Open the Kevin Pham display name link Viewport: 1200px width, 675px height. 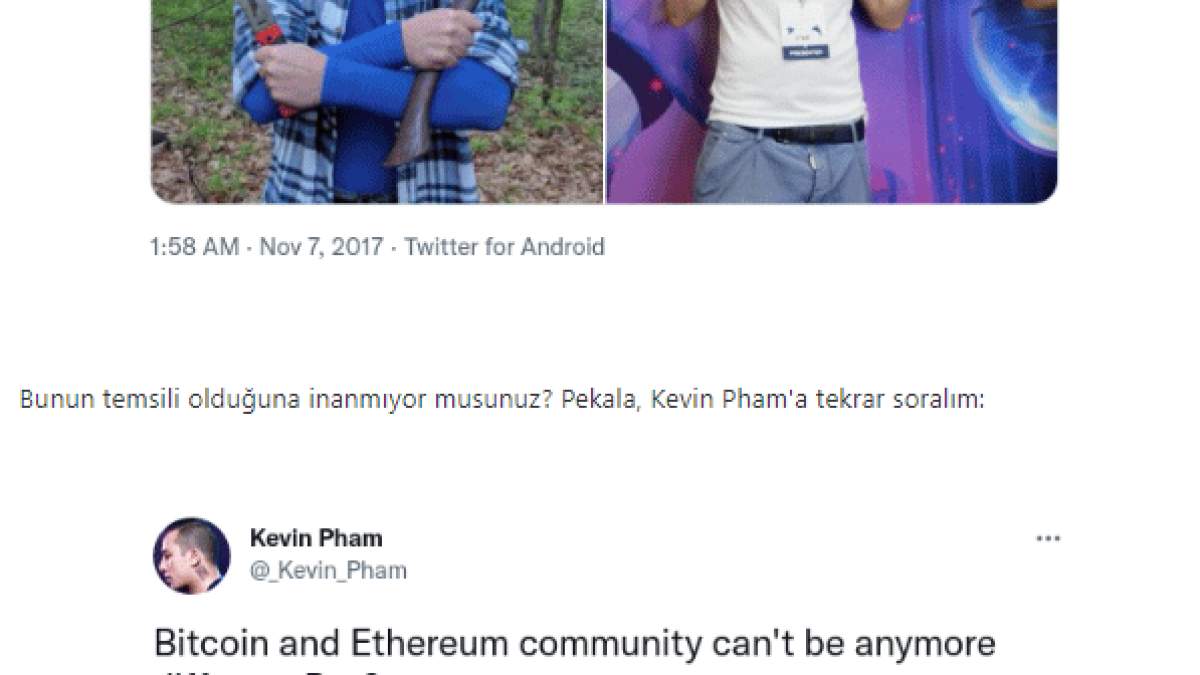pyautogui.click(x=316, y=538)
